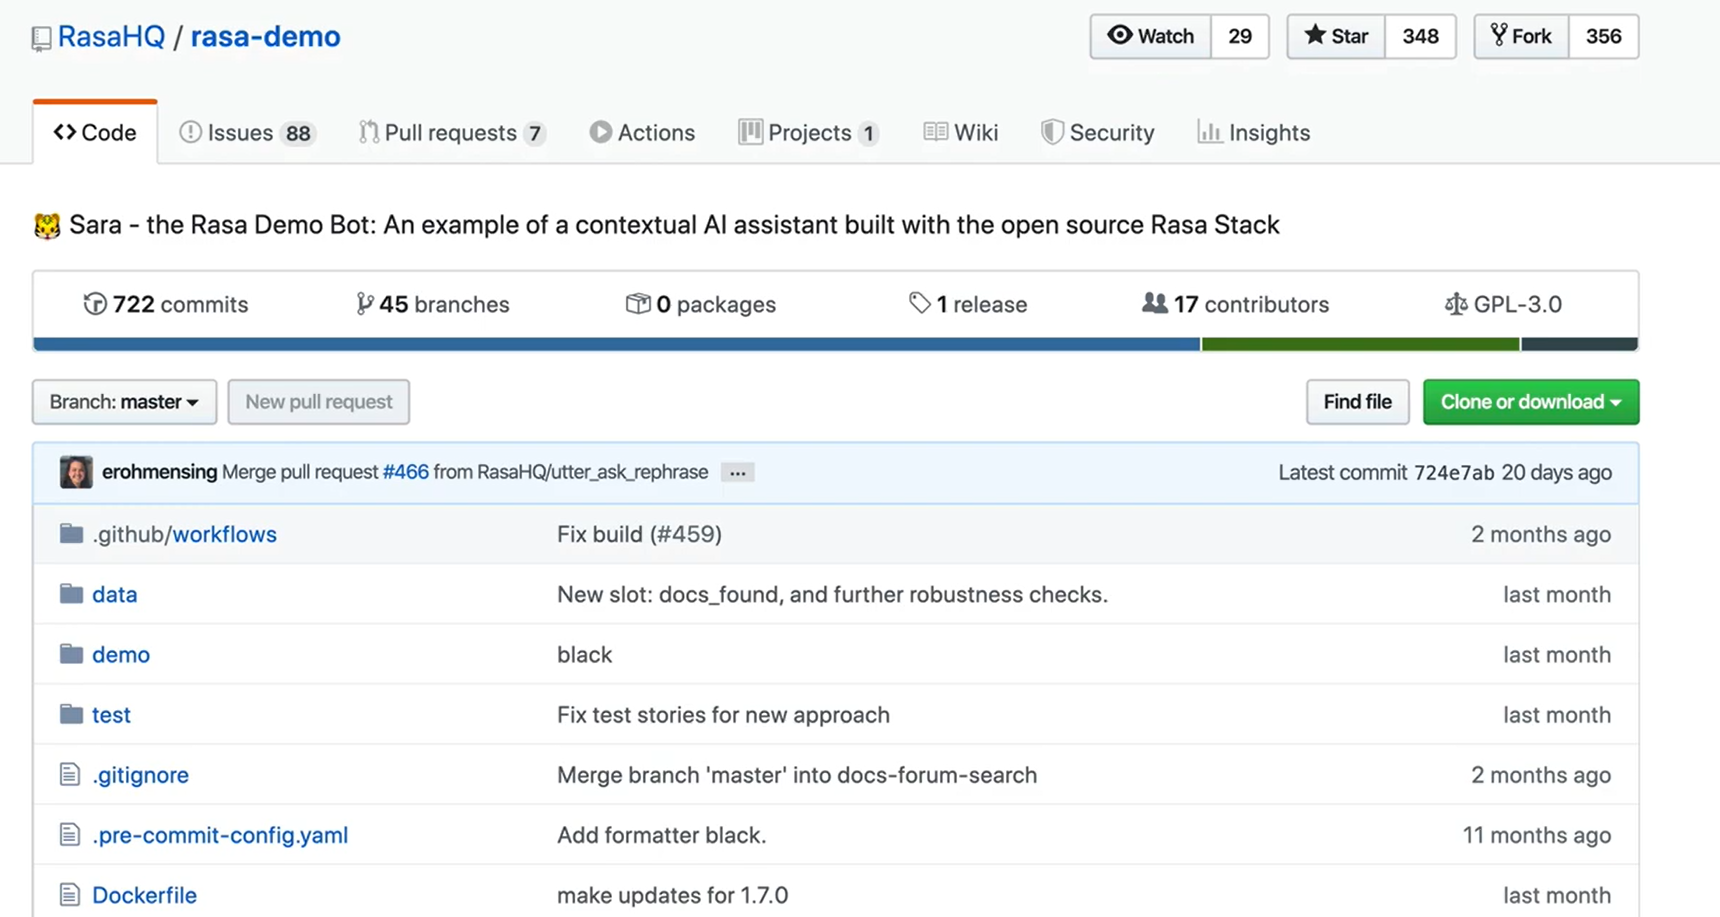Expand the Clone or download menu
The width and height of the screenshot is (1720, 917).
(x=1530, y=402)
